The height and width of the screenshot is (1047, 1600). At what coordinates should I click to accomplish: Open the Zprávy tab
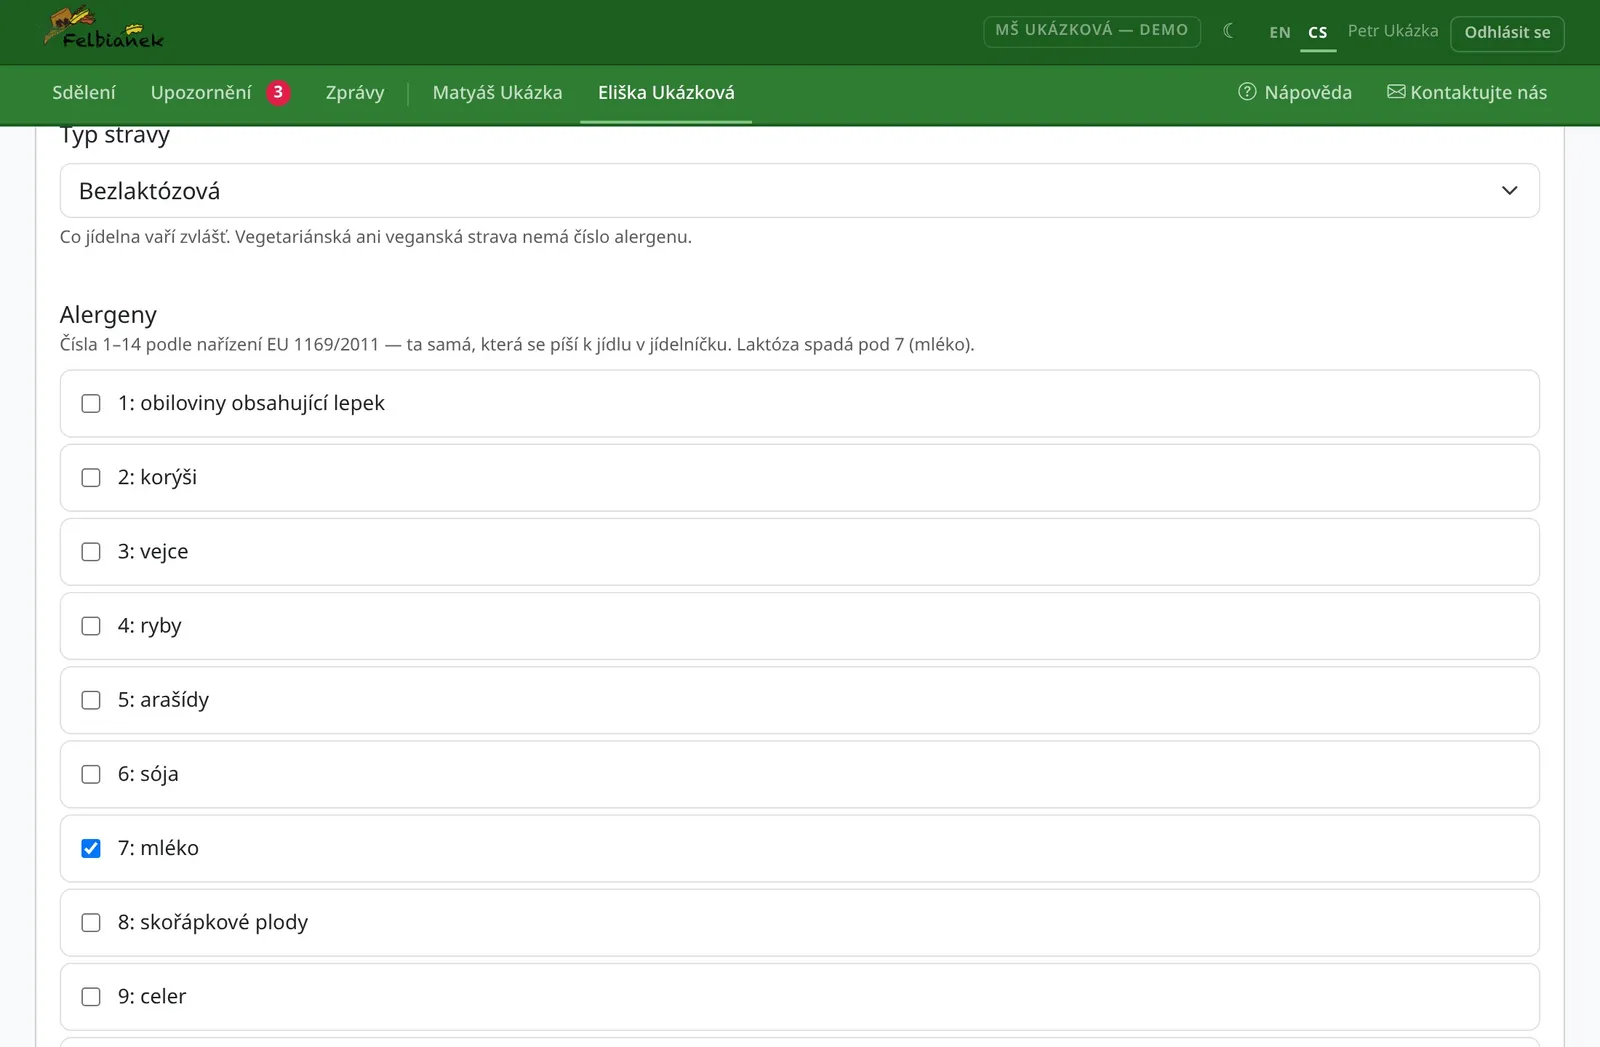tap(355, 93)
